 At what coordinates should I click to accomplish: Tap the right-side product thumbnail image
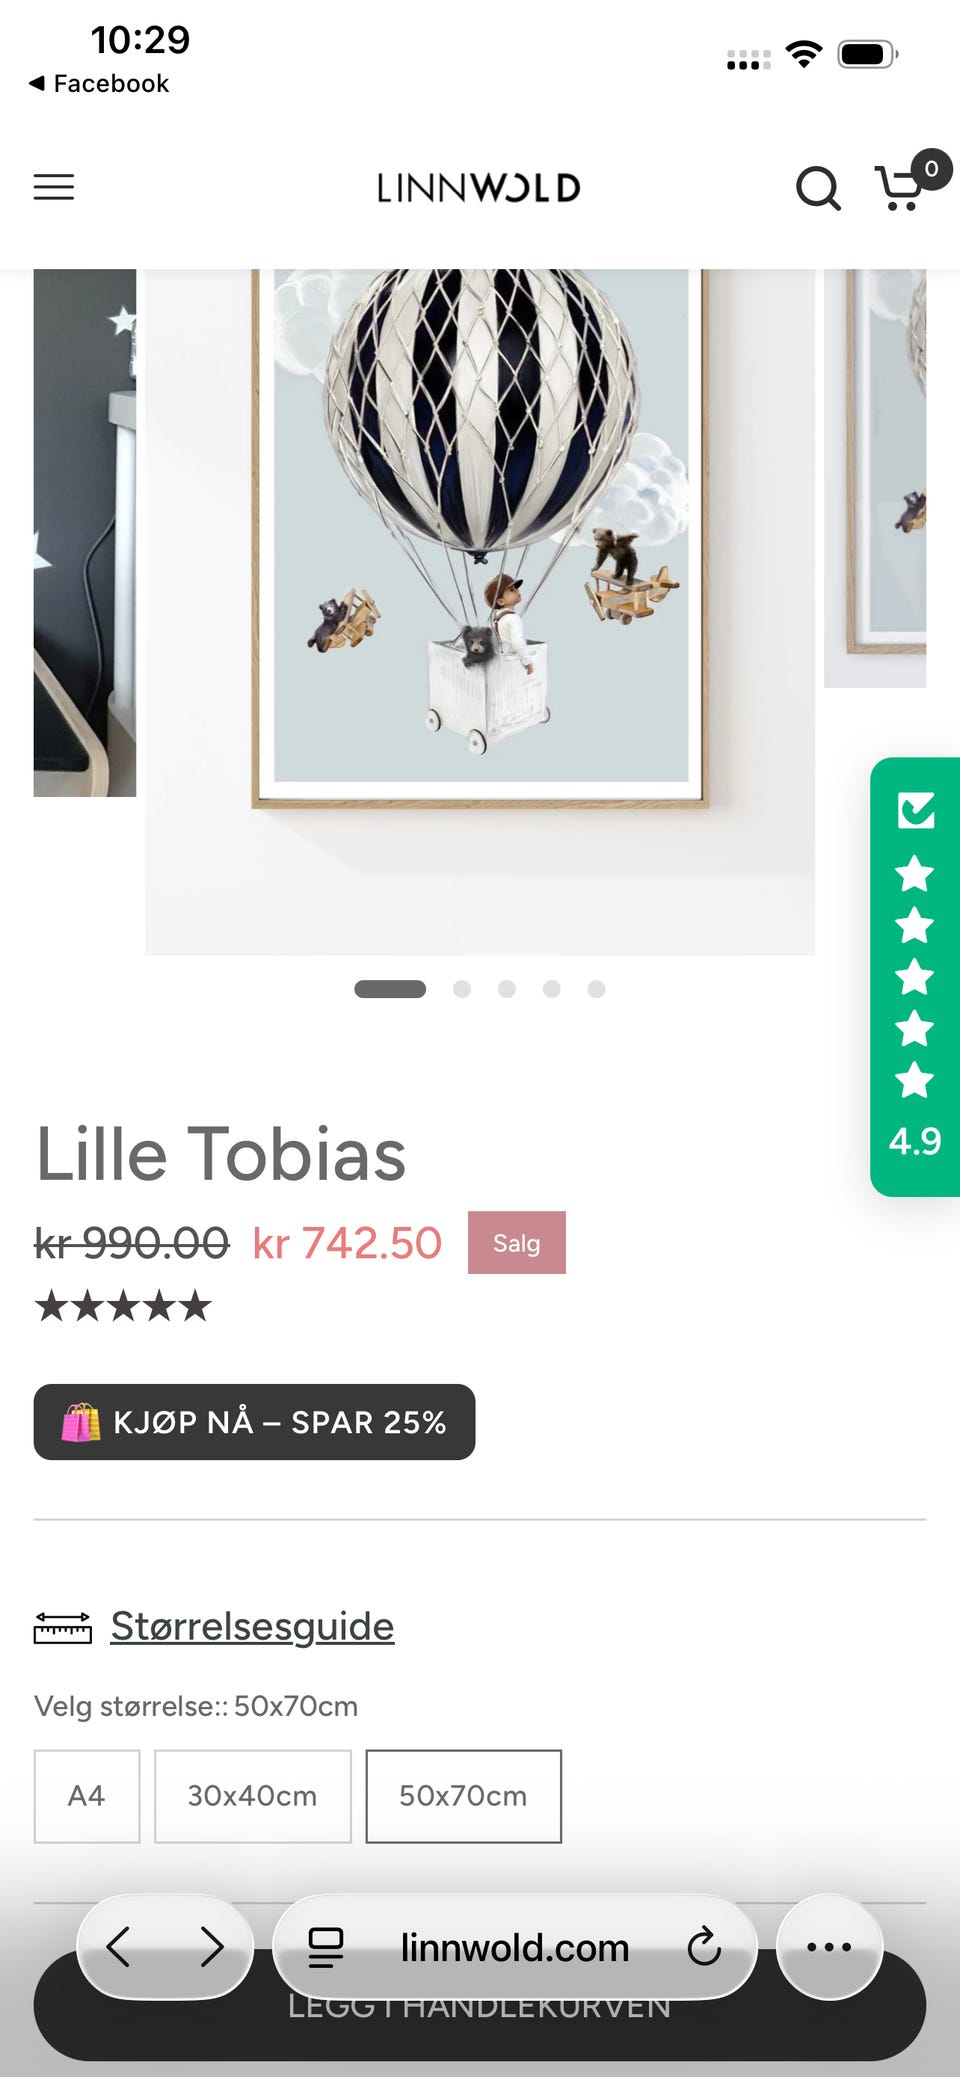[x=875, y=477]
